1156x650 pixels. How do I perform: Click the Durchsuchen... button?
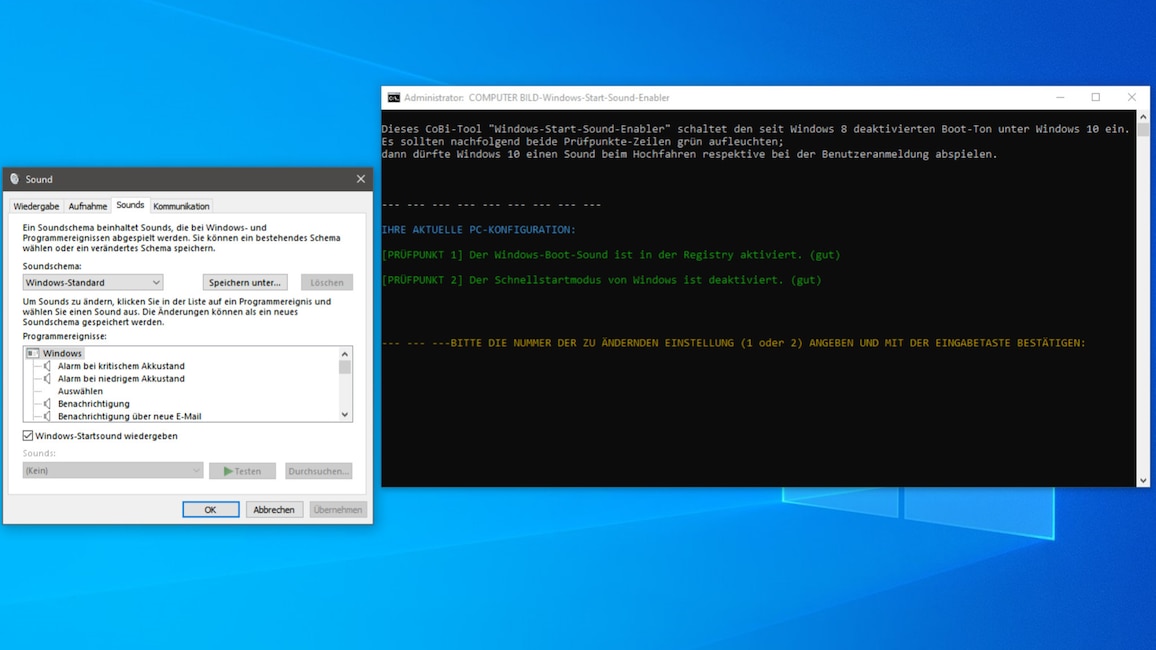point(318,471)
